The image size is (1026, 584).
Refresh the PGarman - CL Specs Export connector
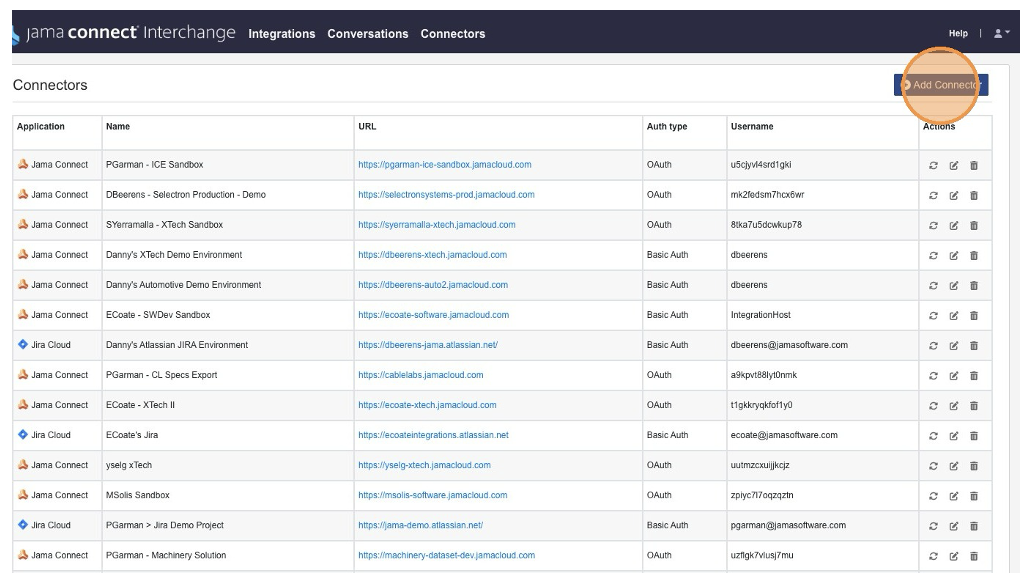933,376
